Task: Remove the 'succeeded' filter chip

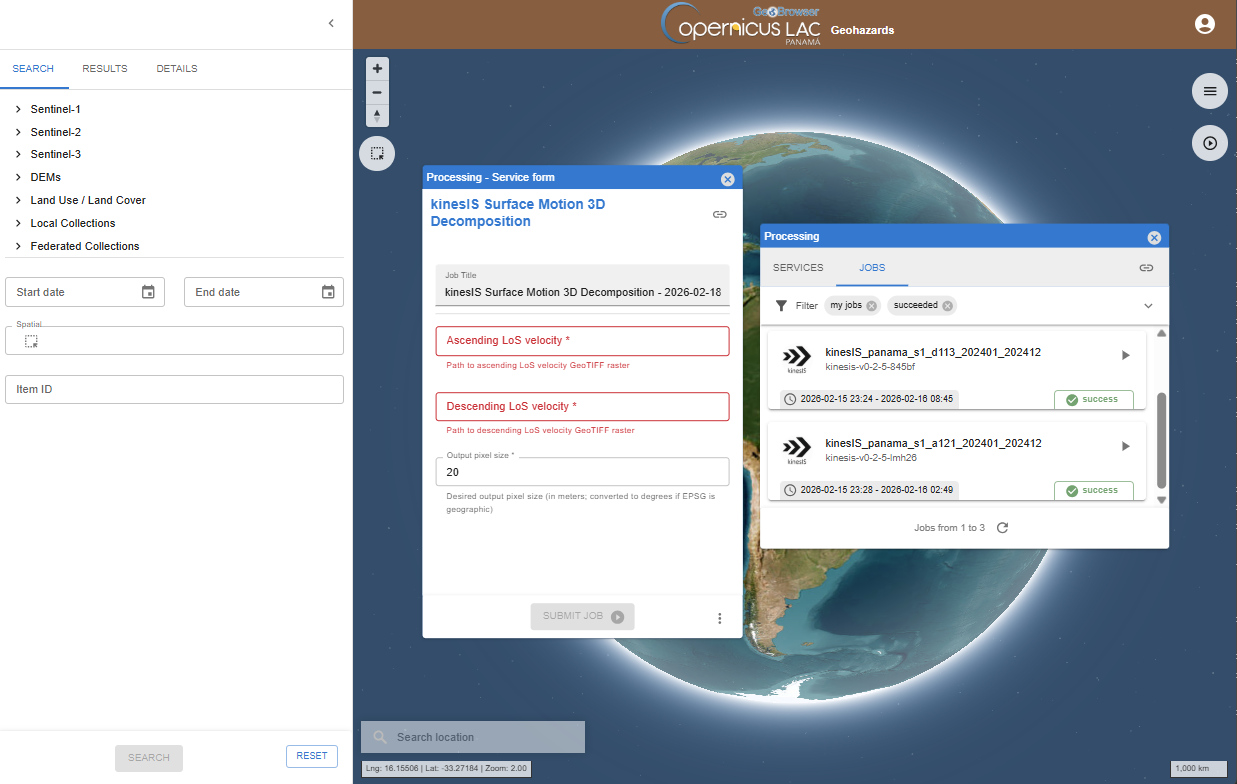Action: point(947,306)
